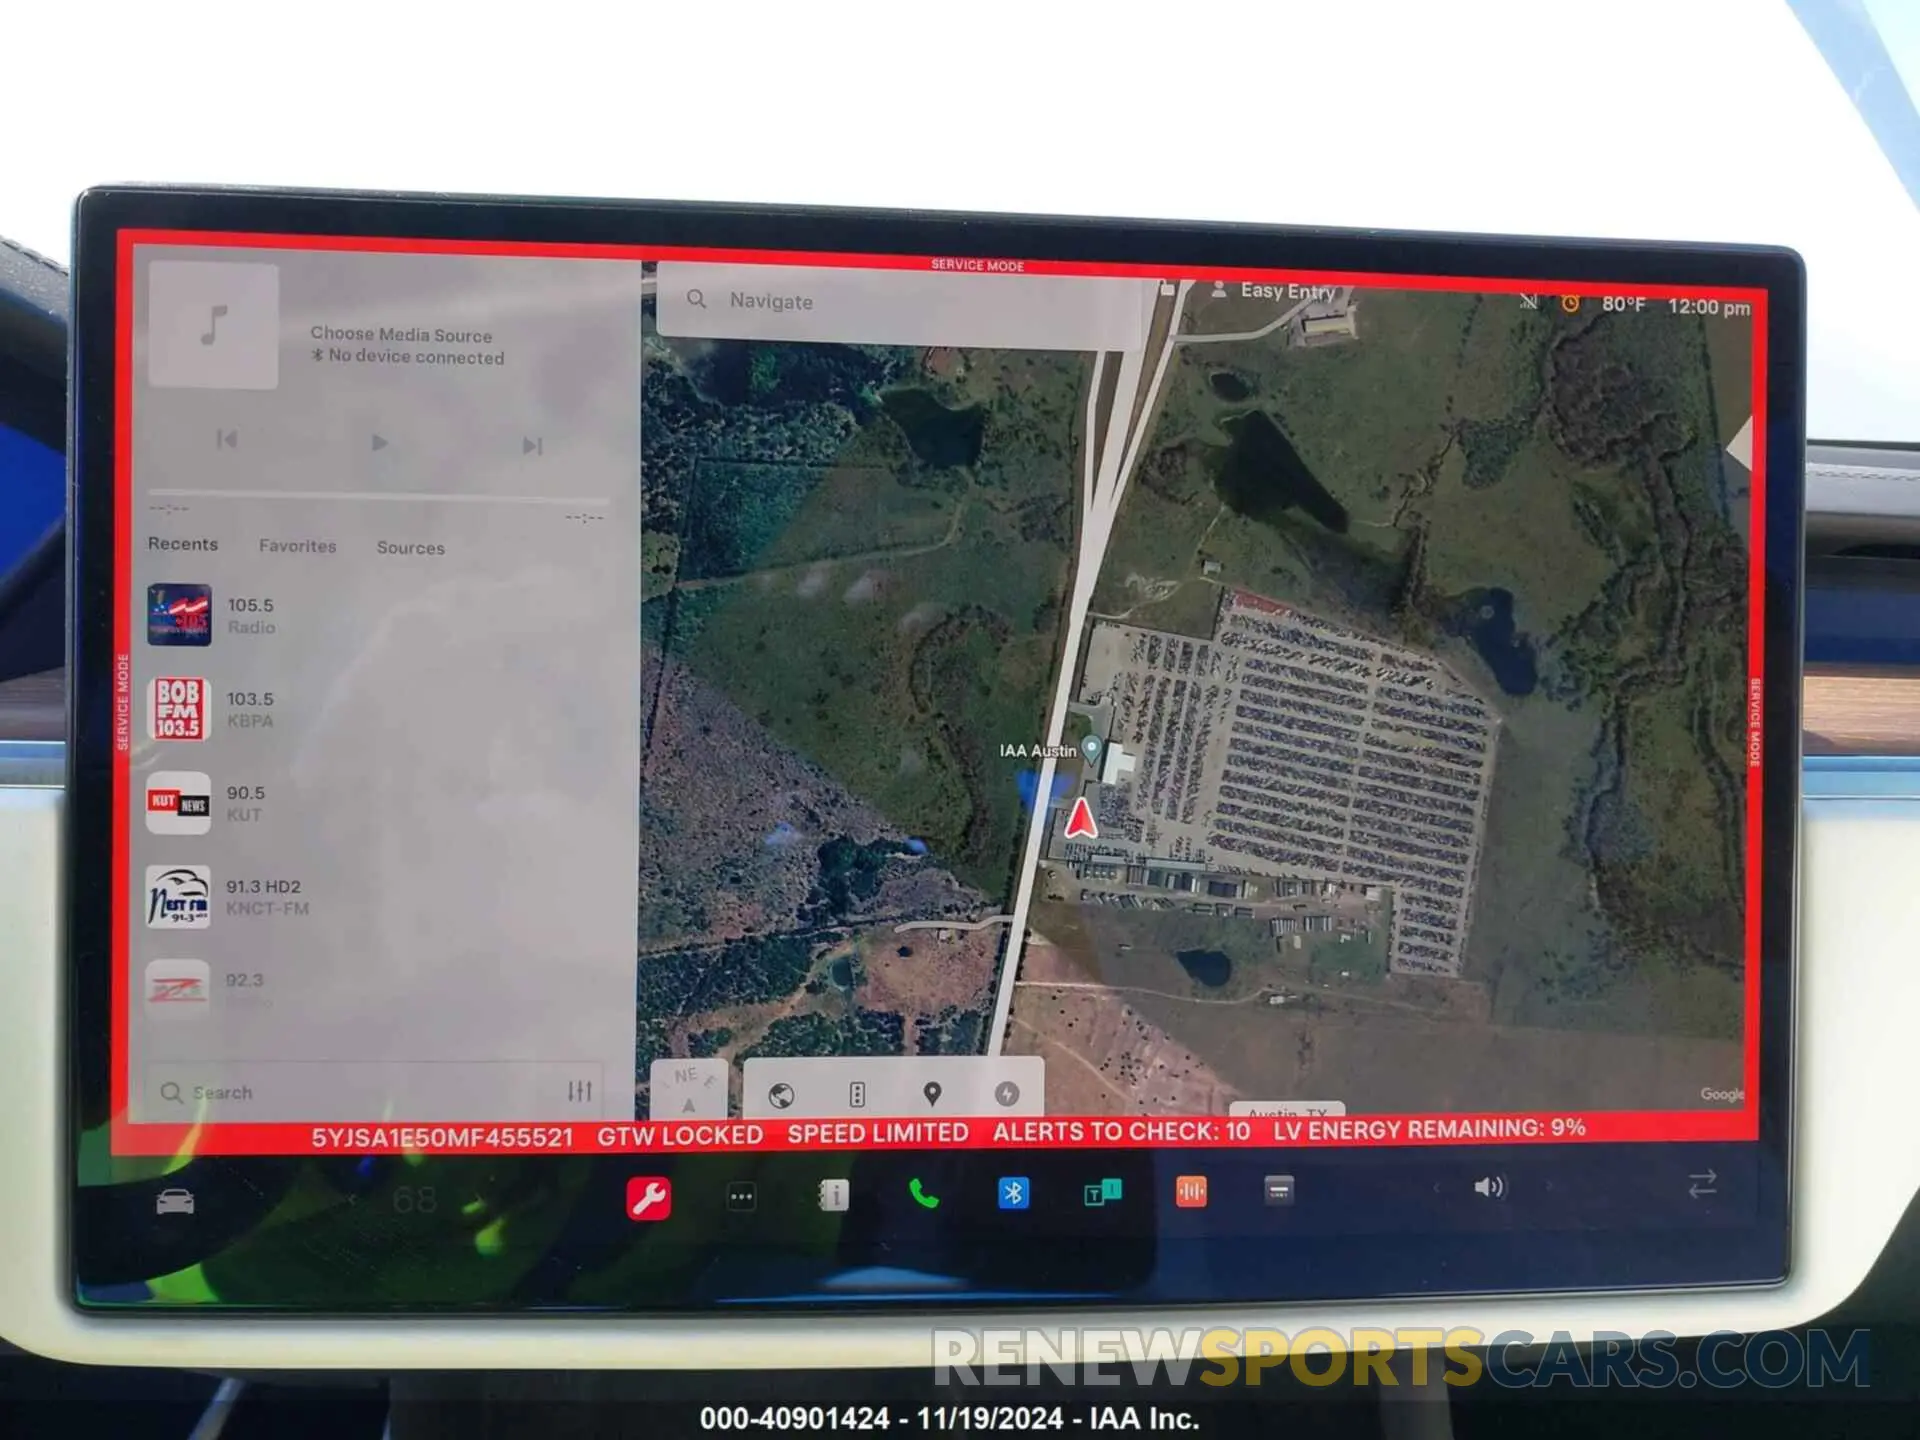1920x1440 pixels.
Task: Skip to next track
Action: [x=532, y=445]
